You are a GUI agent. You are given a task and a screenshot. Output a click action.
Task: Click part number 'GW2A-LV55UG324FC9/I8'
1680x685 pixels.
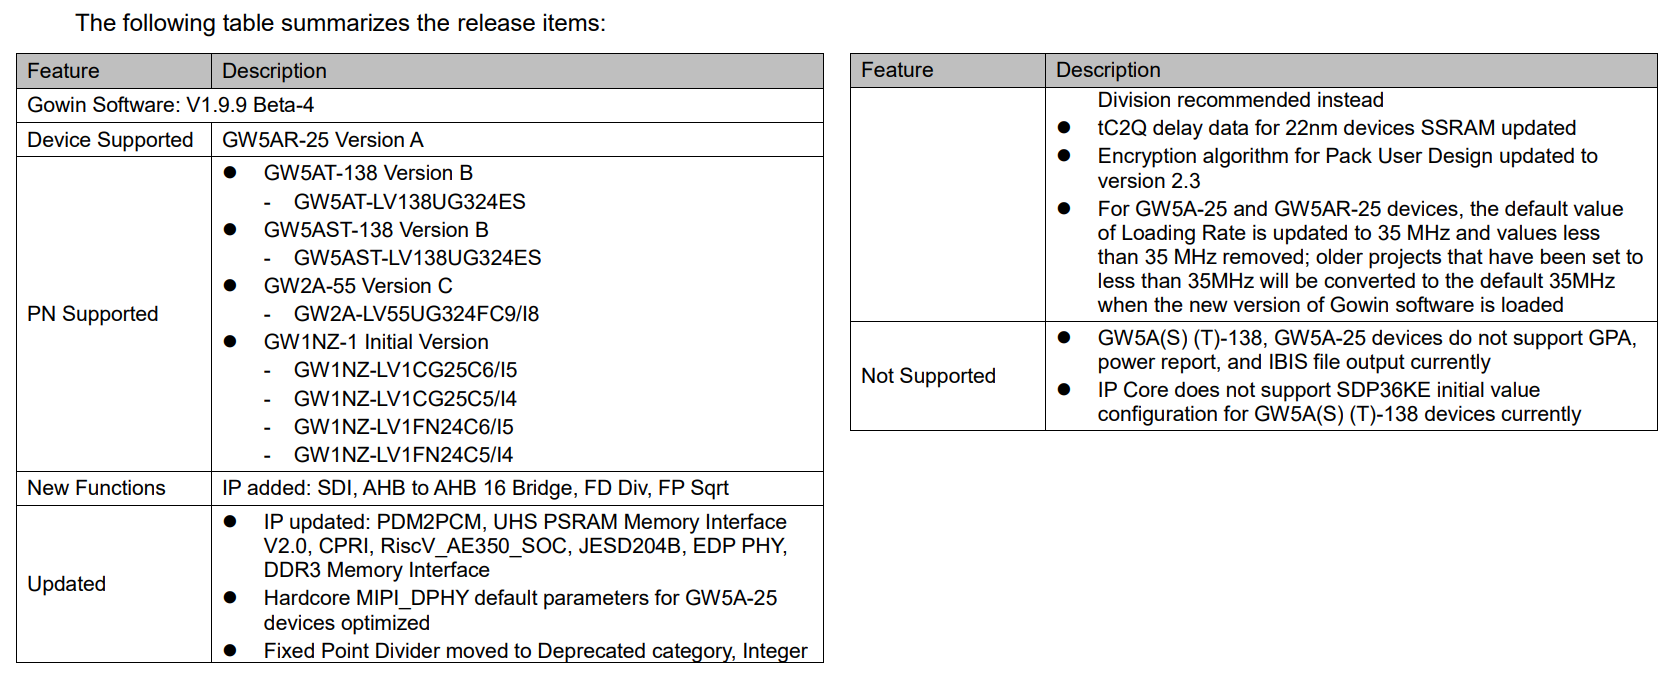[416, 314]
